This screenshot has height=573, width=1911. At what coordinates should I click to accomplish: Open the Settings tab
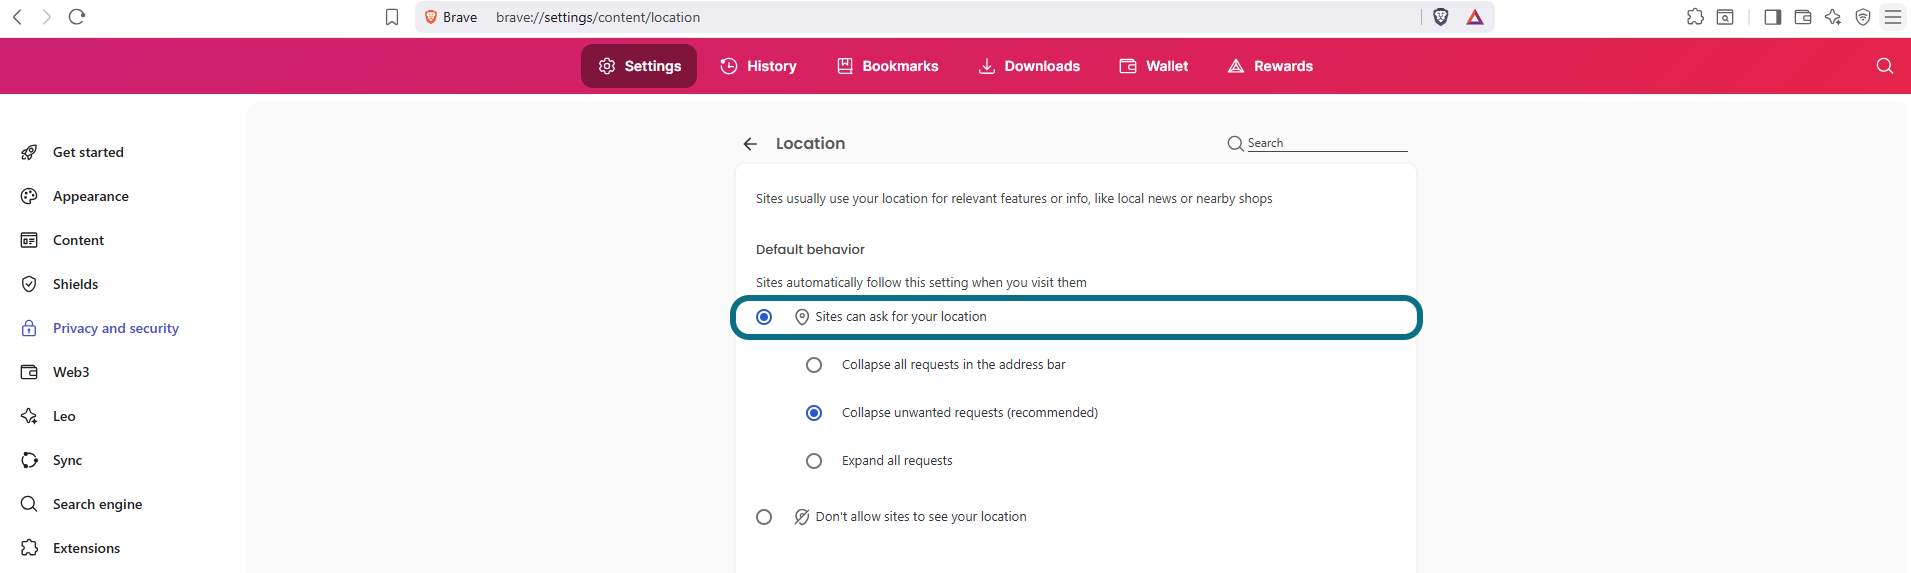tap(639, 66)
